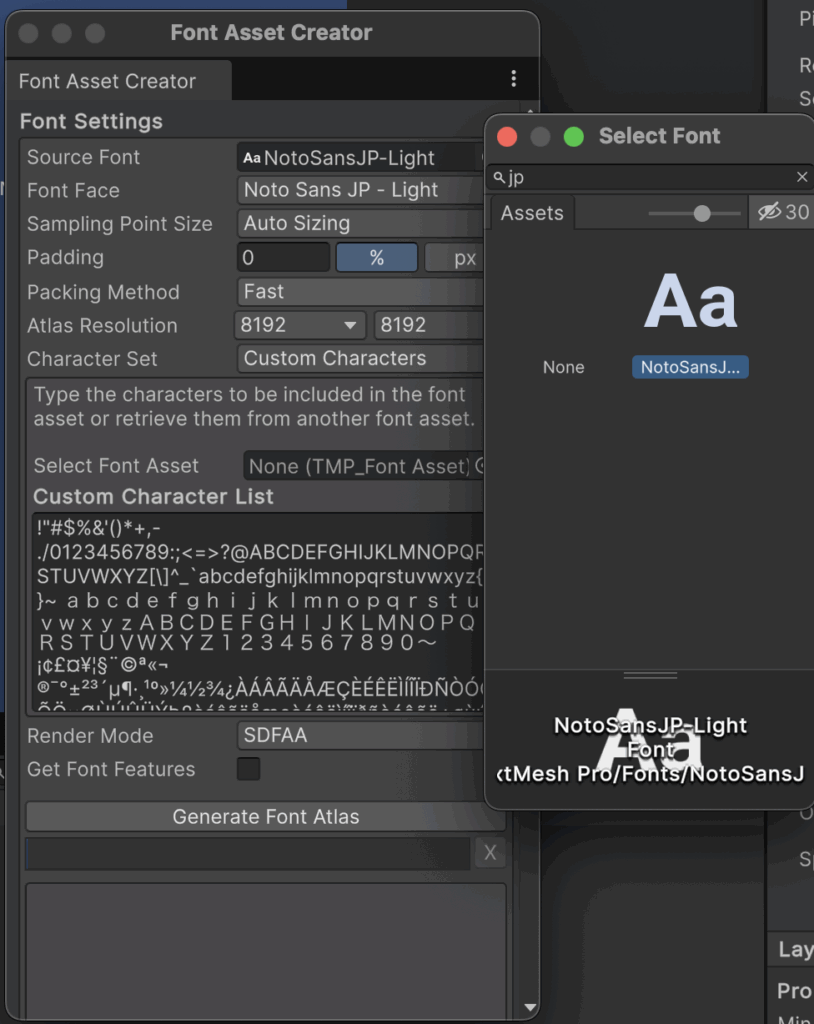Viewport: 814px width, 1024px height.
Task: Click inside the Custom Character List box
Action: coord(258,612)
